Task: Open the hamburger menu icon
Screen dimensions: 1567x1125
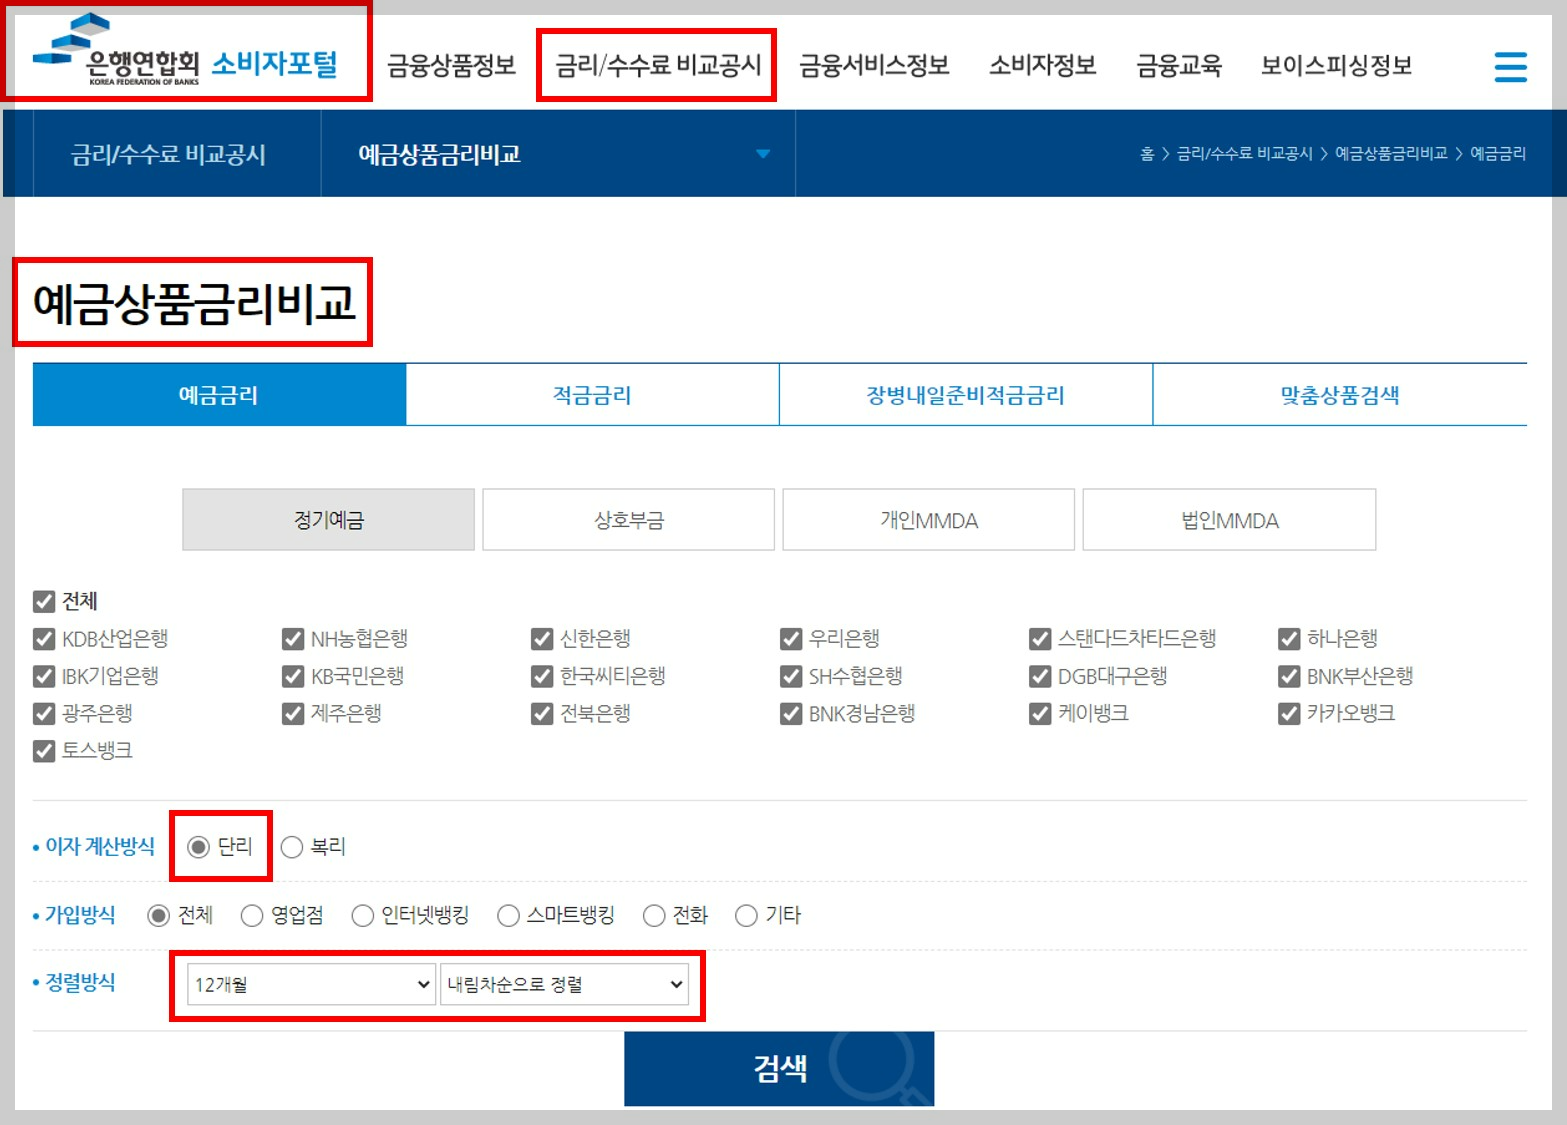Action: (1510, 67)
